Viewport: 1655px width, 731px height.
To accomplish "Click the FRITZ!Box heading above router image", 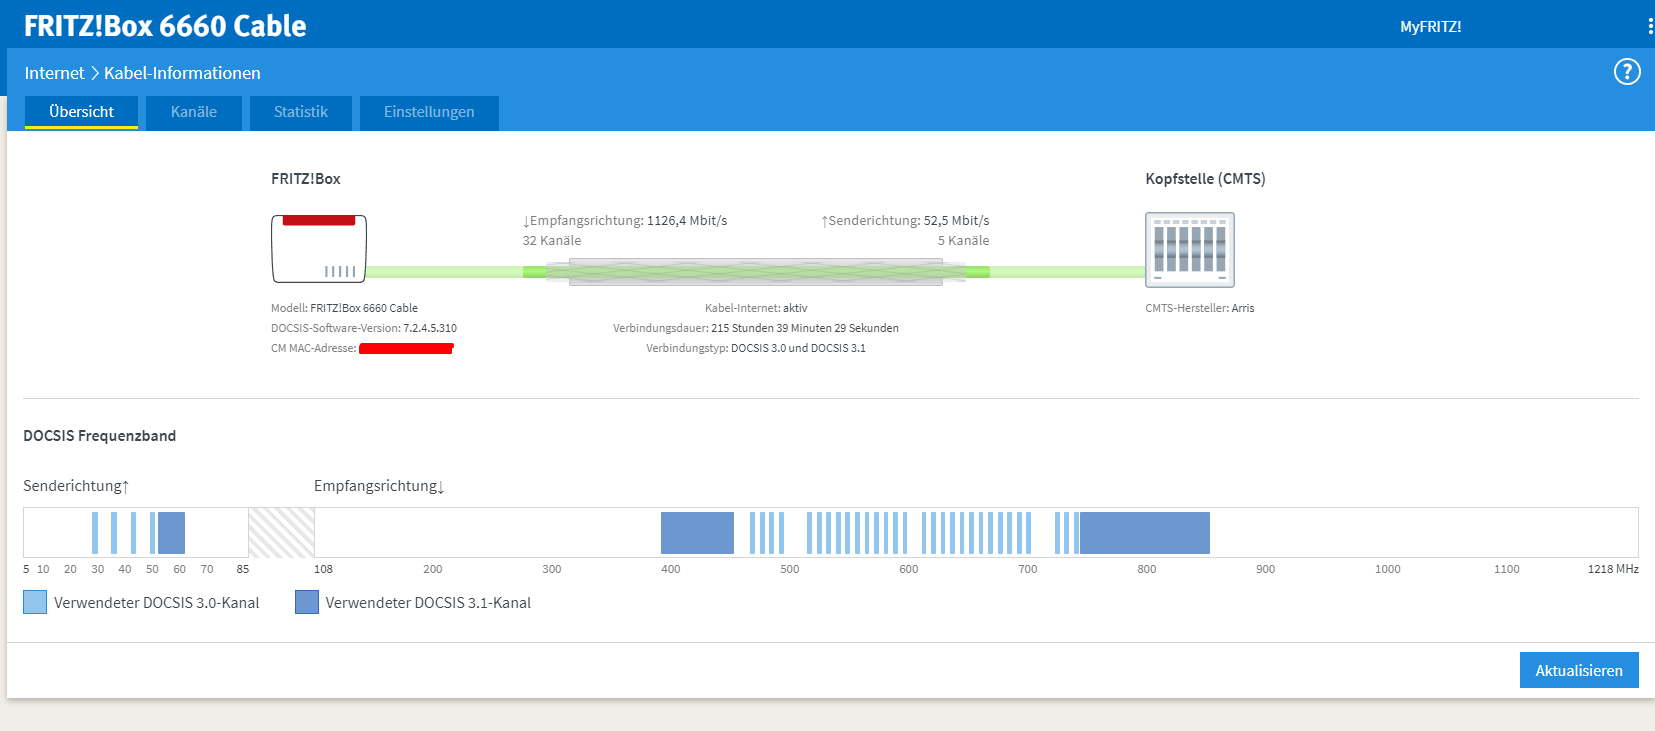I will pyautogui.click(x=305, y=179).
